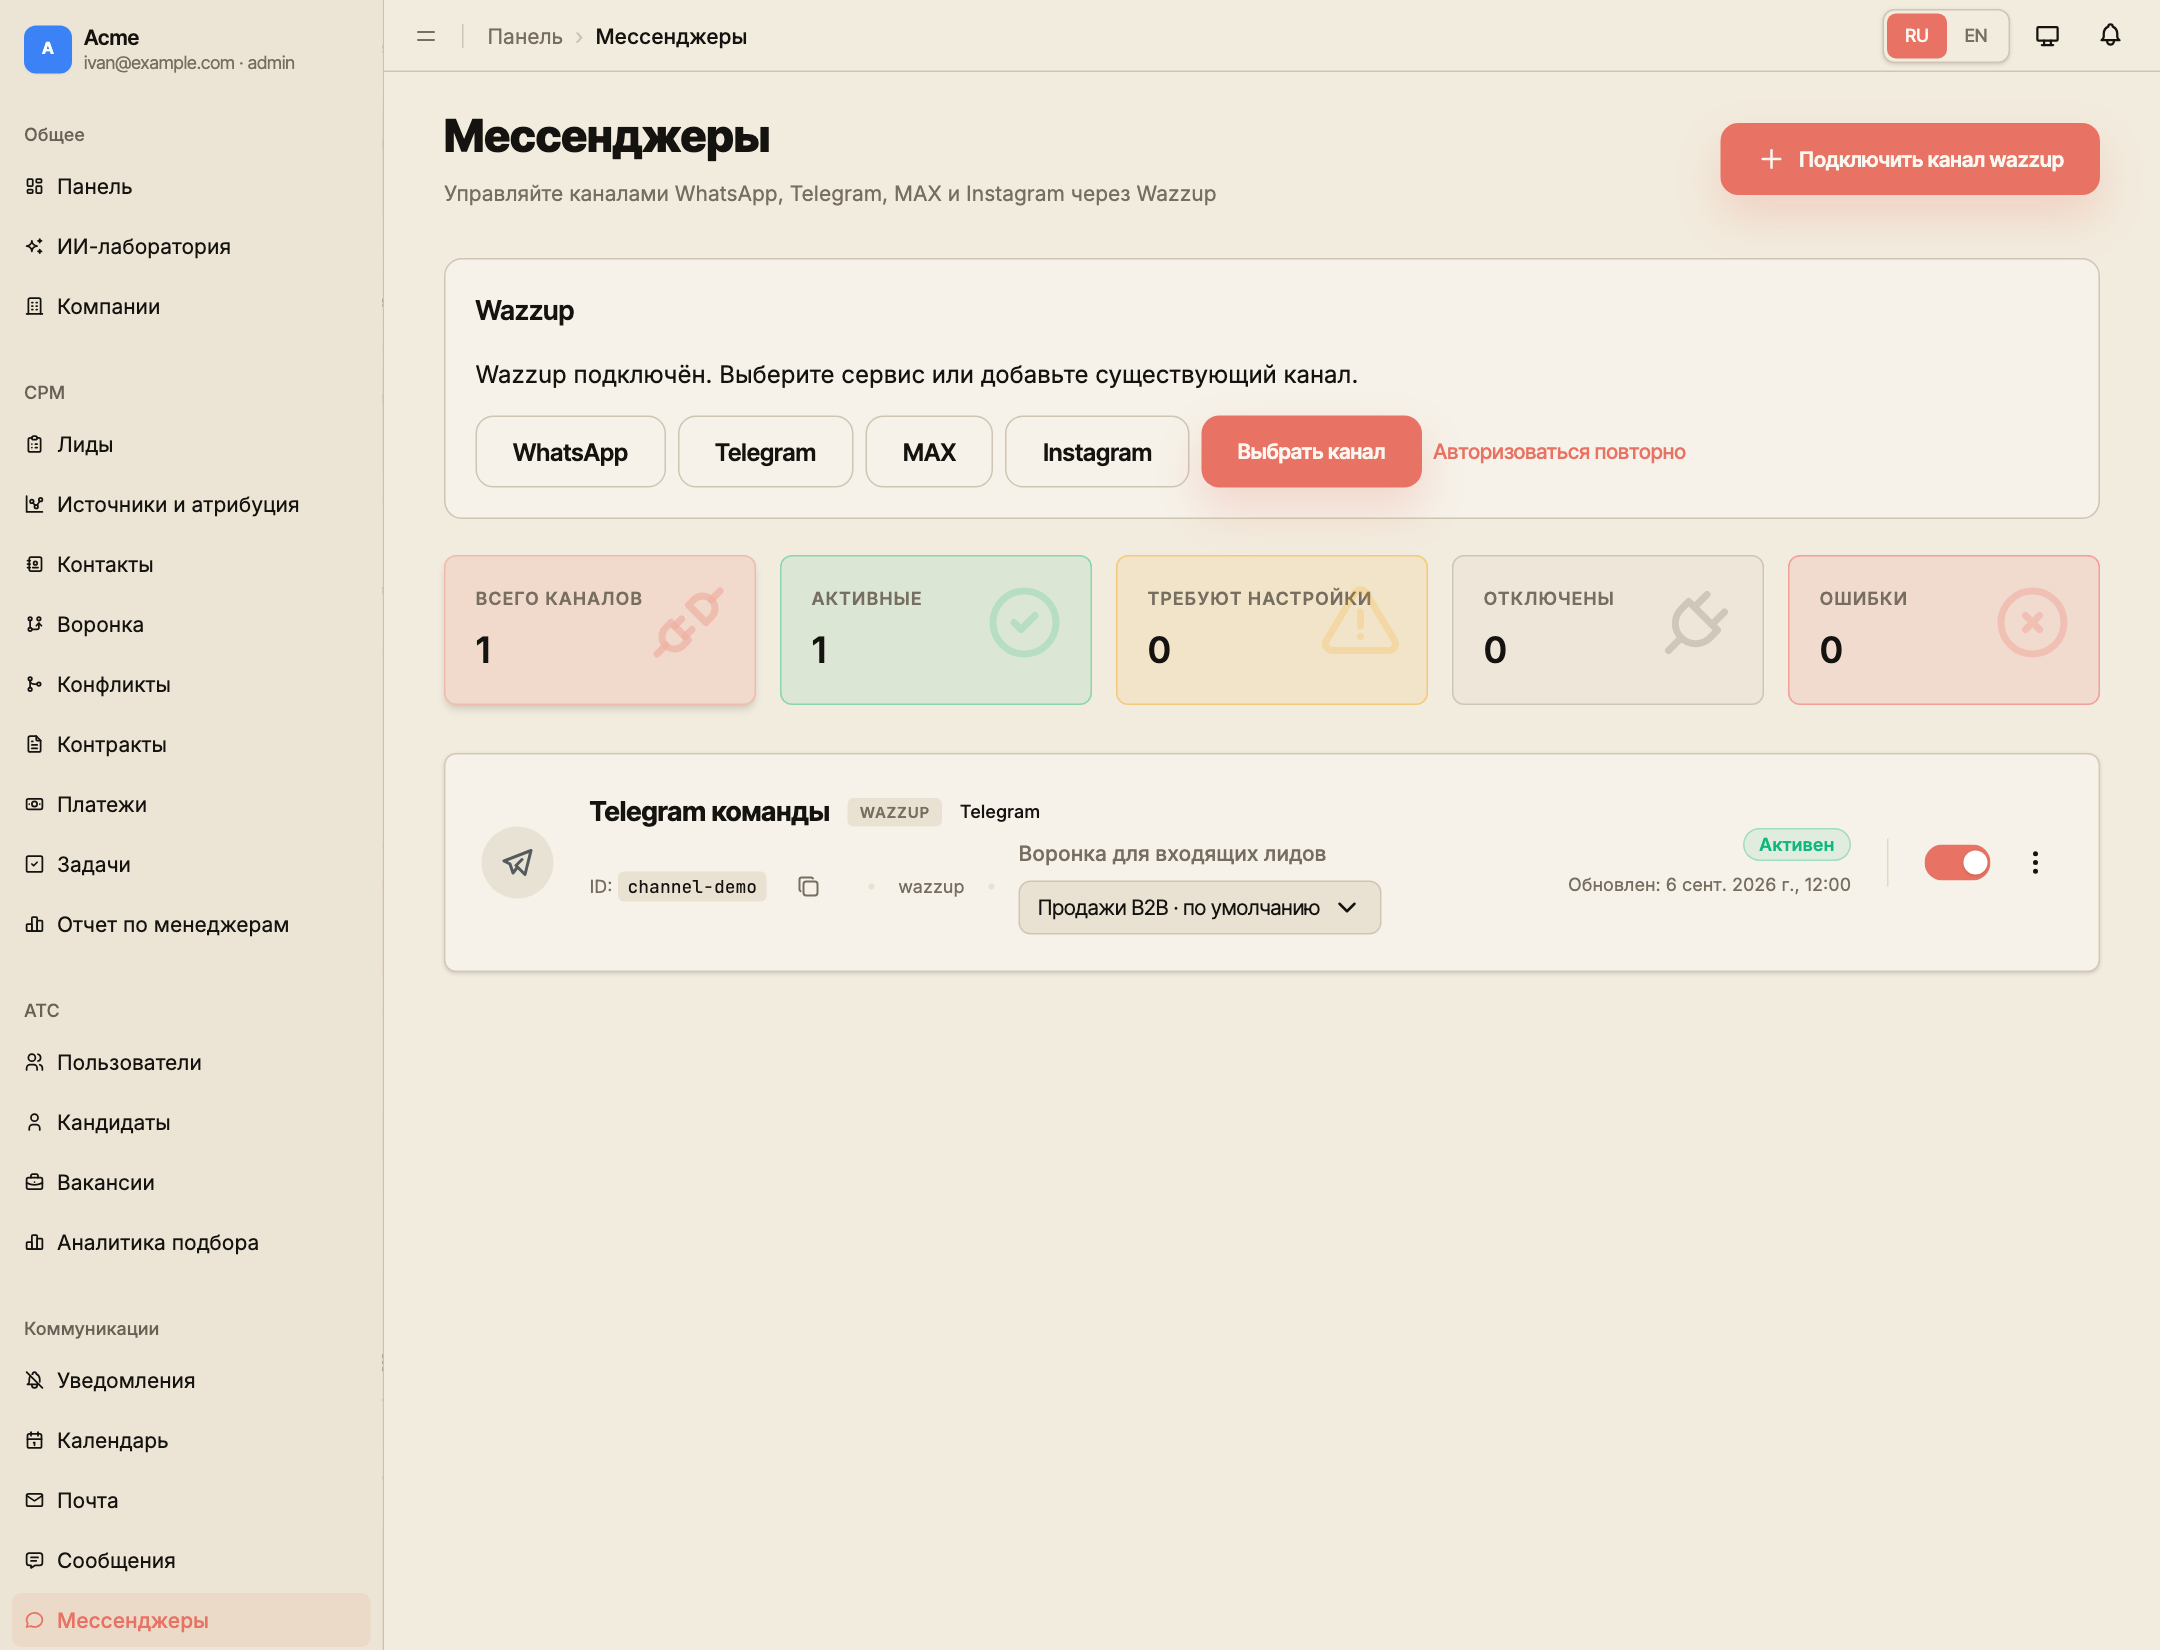Image resolution: width=2160 pixels, height=1650 pixels.
Task: Click the Задачи checkbox icon
Action: click(x=35, y=864)
